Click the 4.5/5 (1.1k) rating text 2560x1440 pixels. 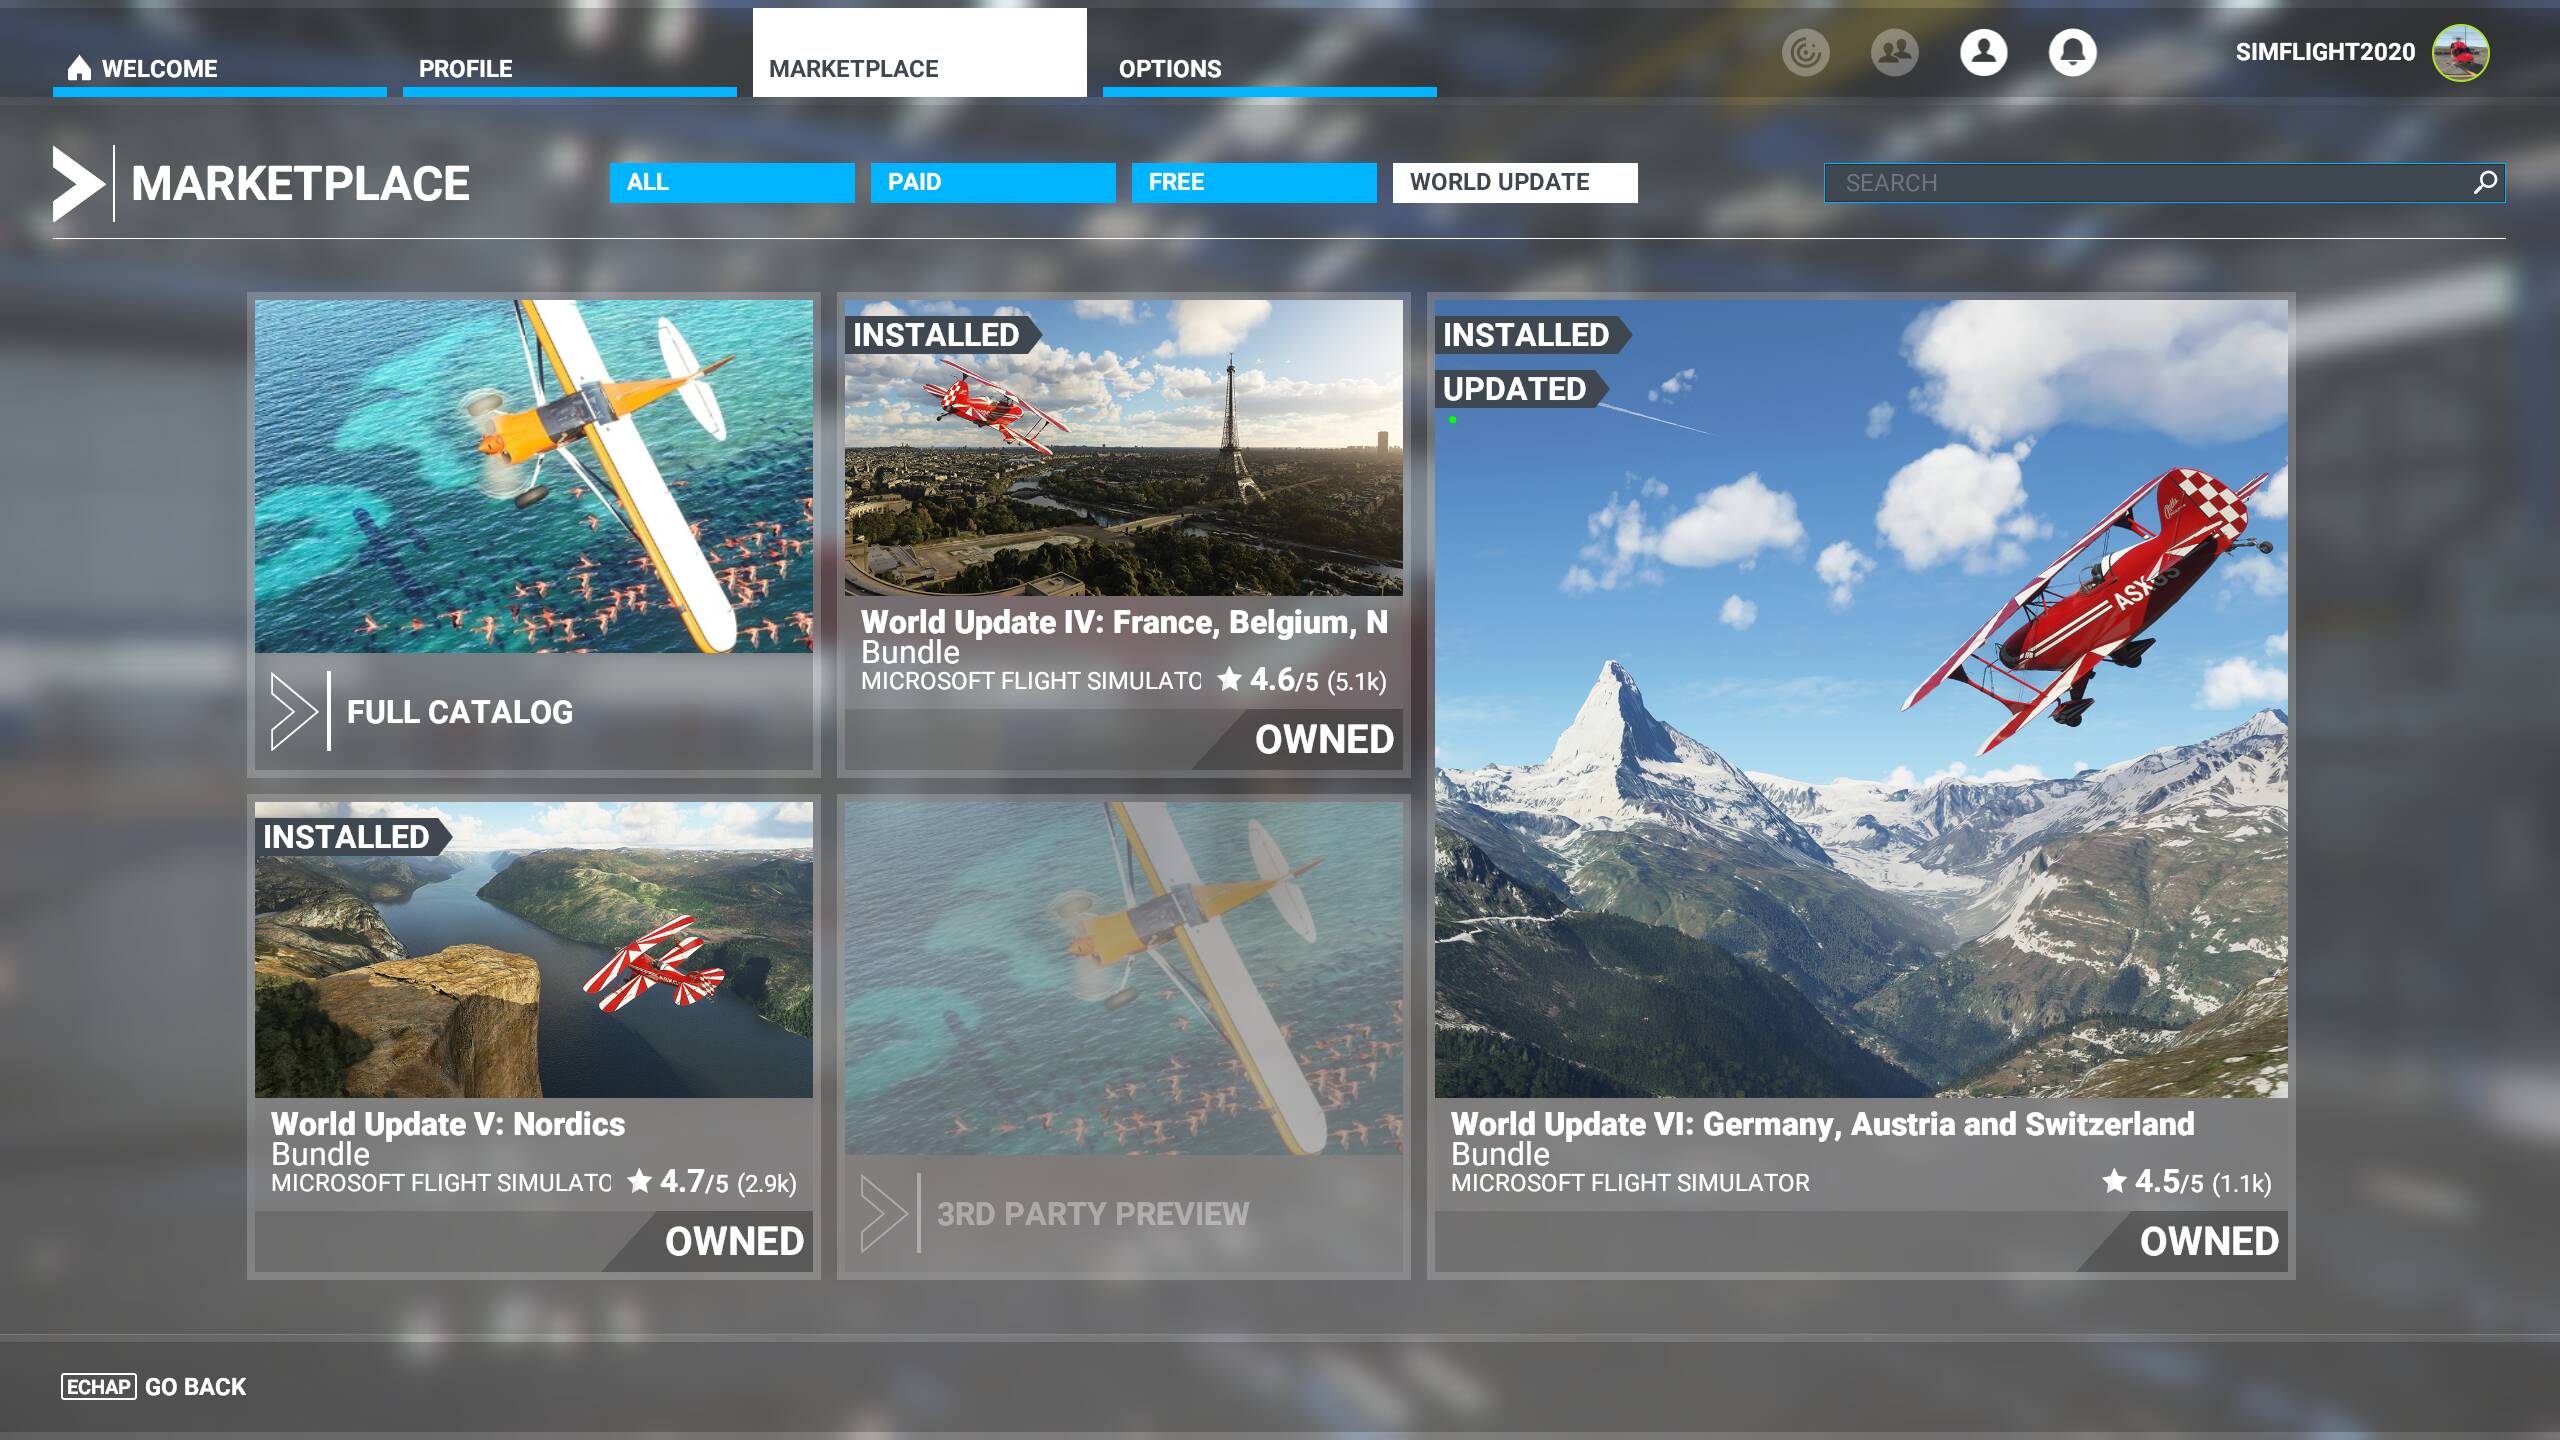point(2203,1183)
